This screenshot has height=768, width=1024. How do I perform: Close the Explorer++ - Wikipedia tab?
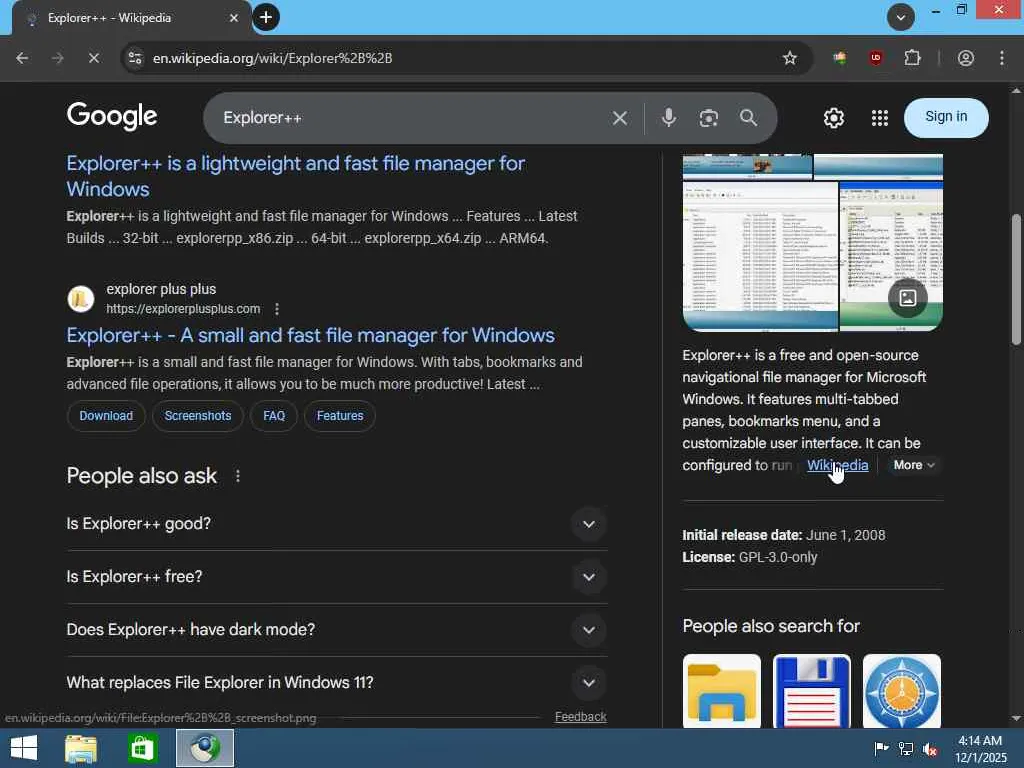(x=234, y=18)
